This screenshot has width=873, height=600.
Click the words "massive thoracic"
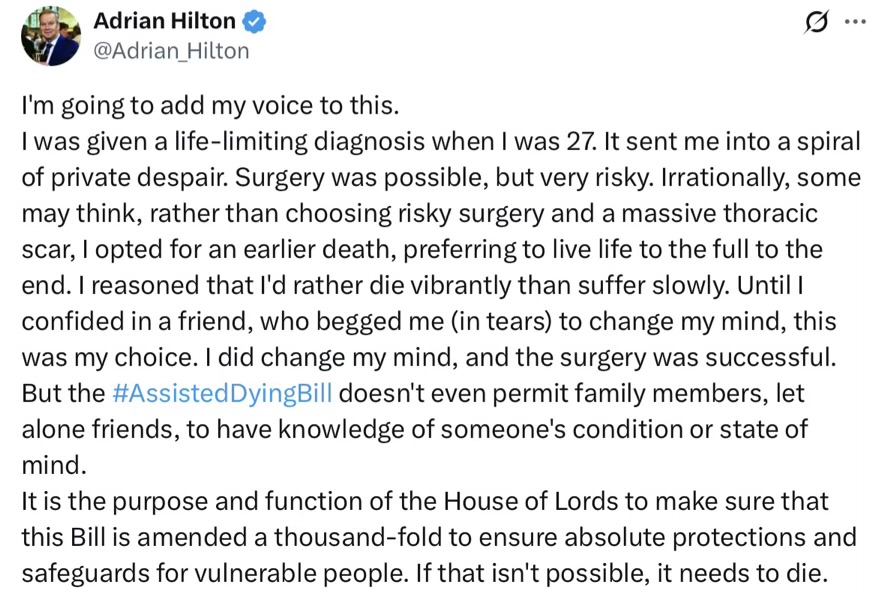[x=719, y=214]
